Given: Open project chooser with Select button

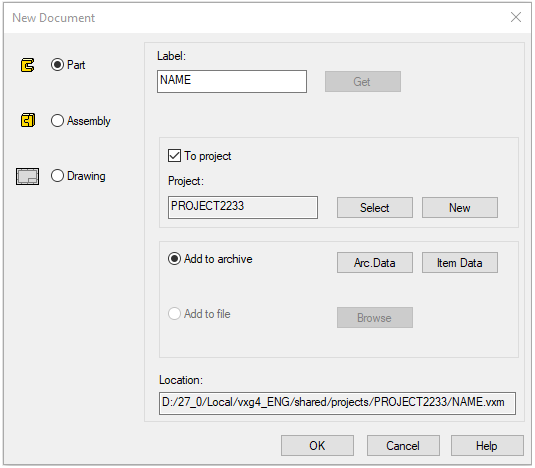Looking at the screenshot, I should click(375, 207).
